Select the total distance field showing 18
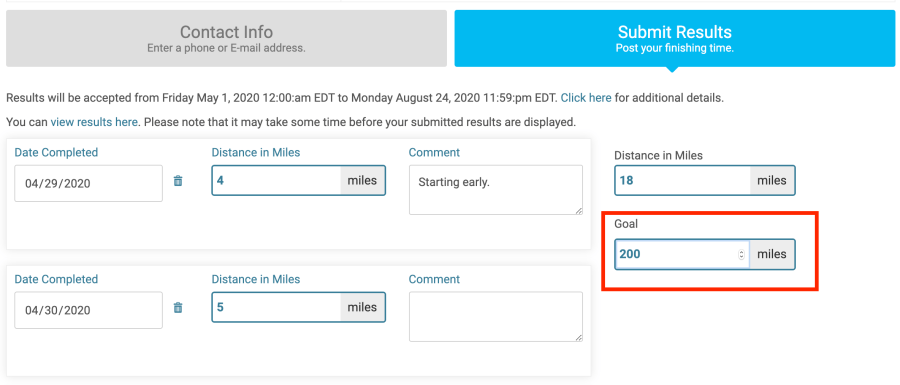This screenshot has height=385, width=900. coord(682,181)
